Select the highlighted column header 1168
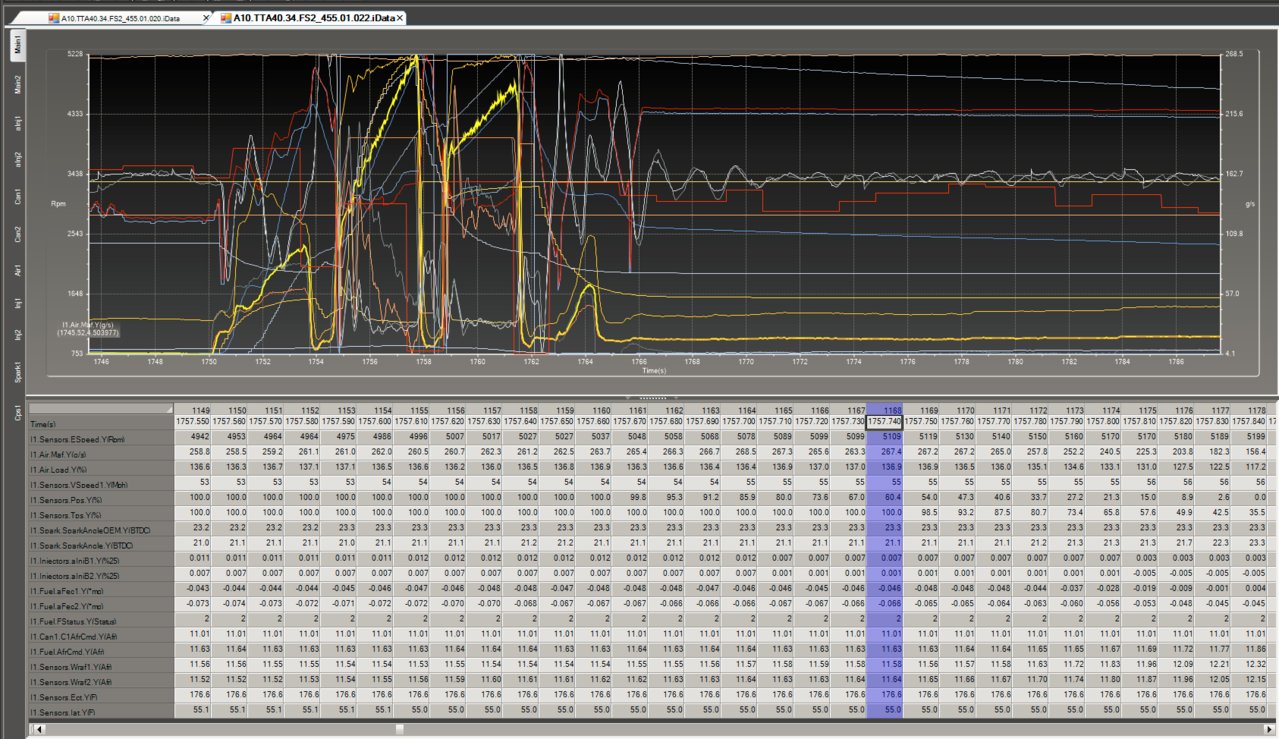The height and width of the screenshot is (739, 1279). [x=884, y=410]
